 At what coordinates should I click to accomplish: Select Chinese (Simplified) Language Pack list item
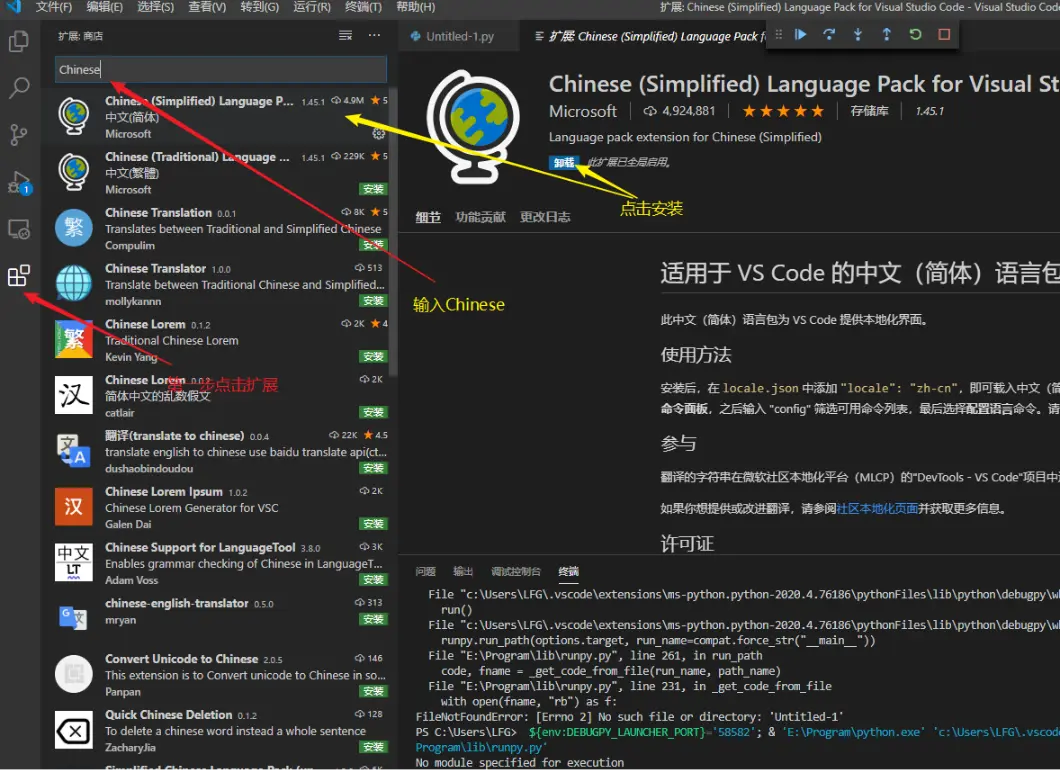point(216,116)
